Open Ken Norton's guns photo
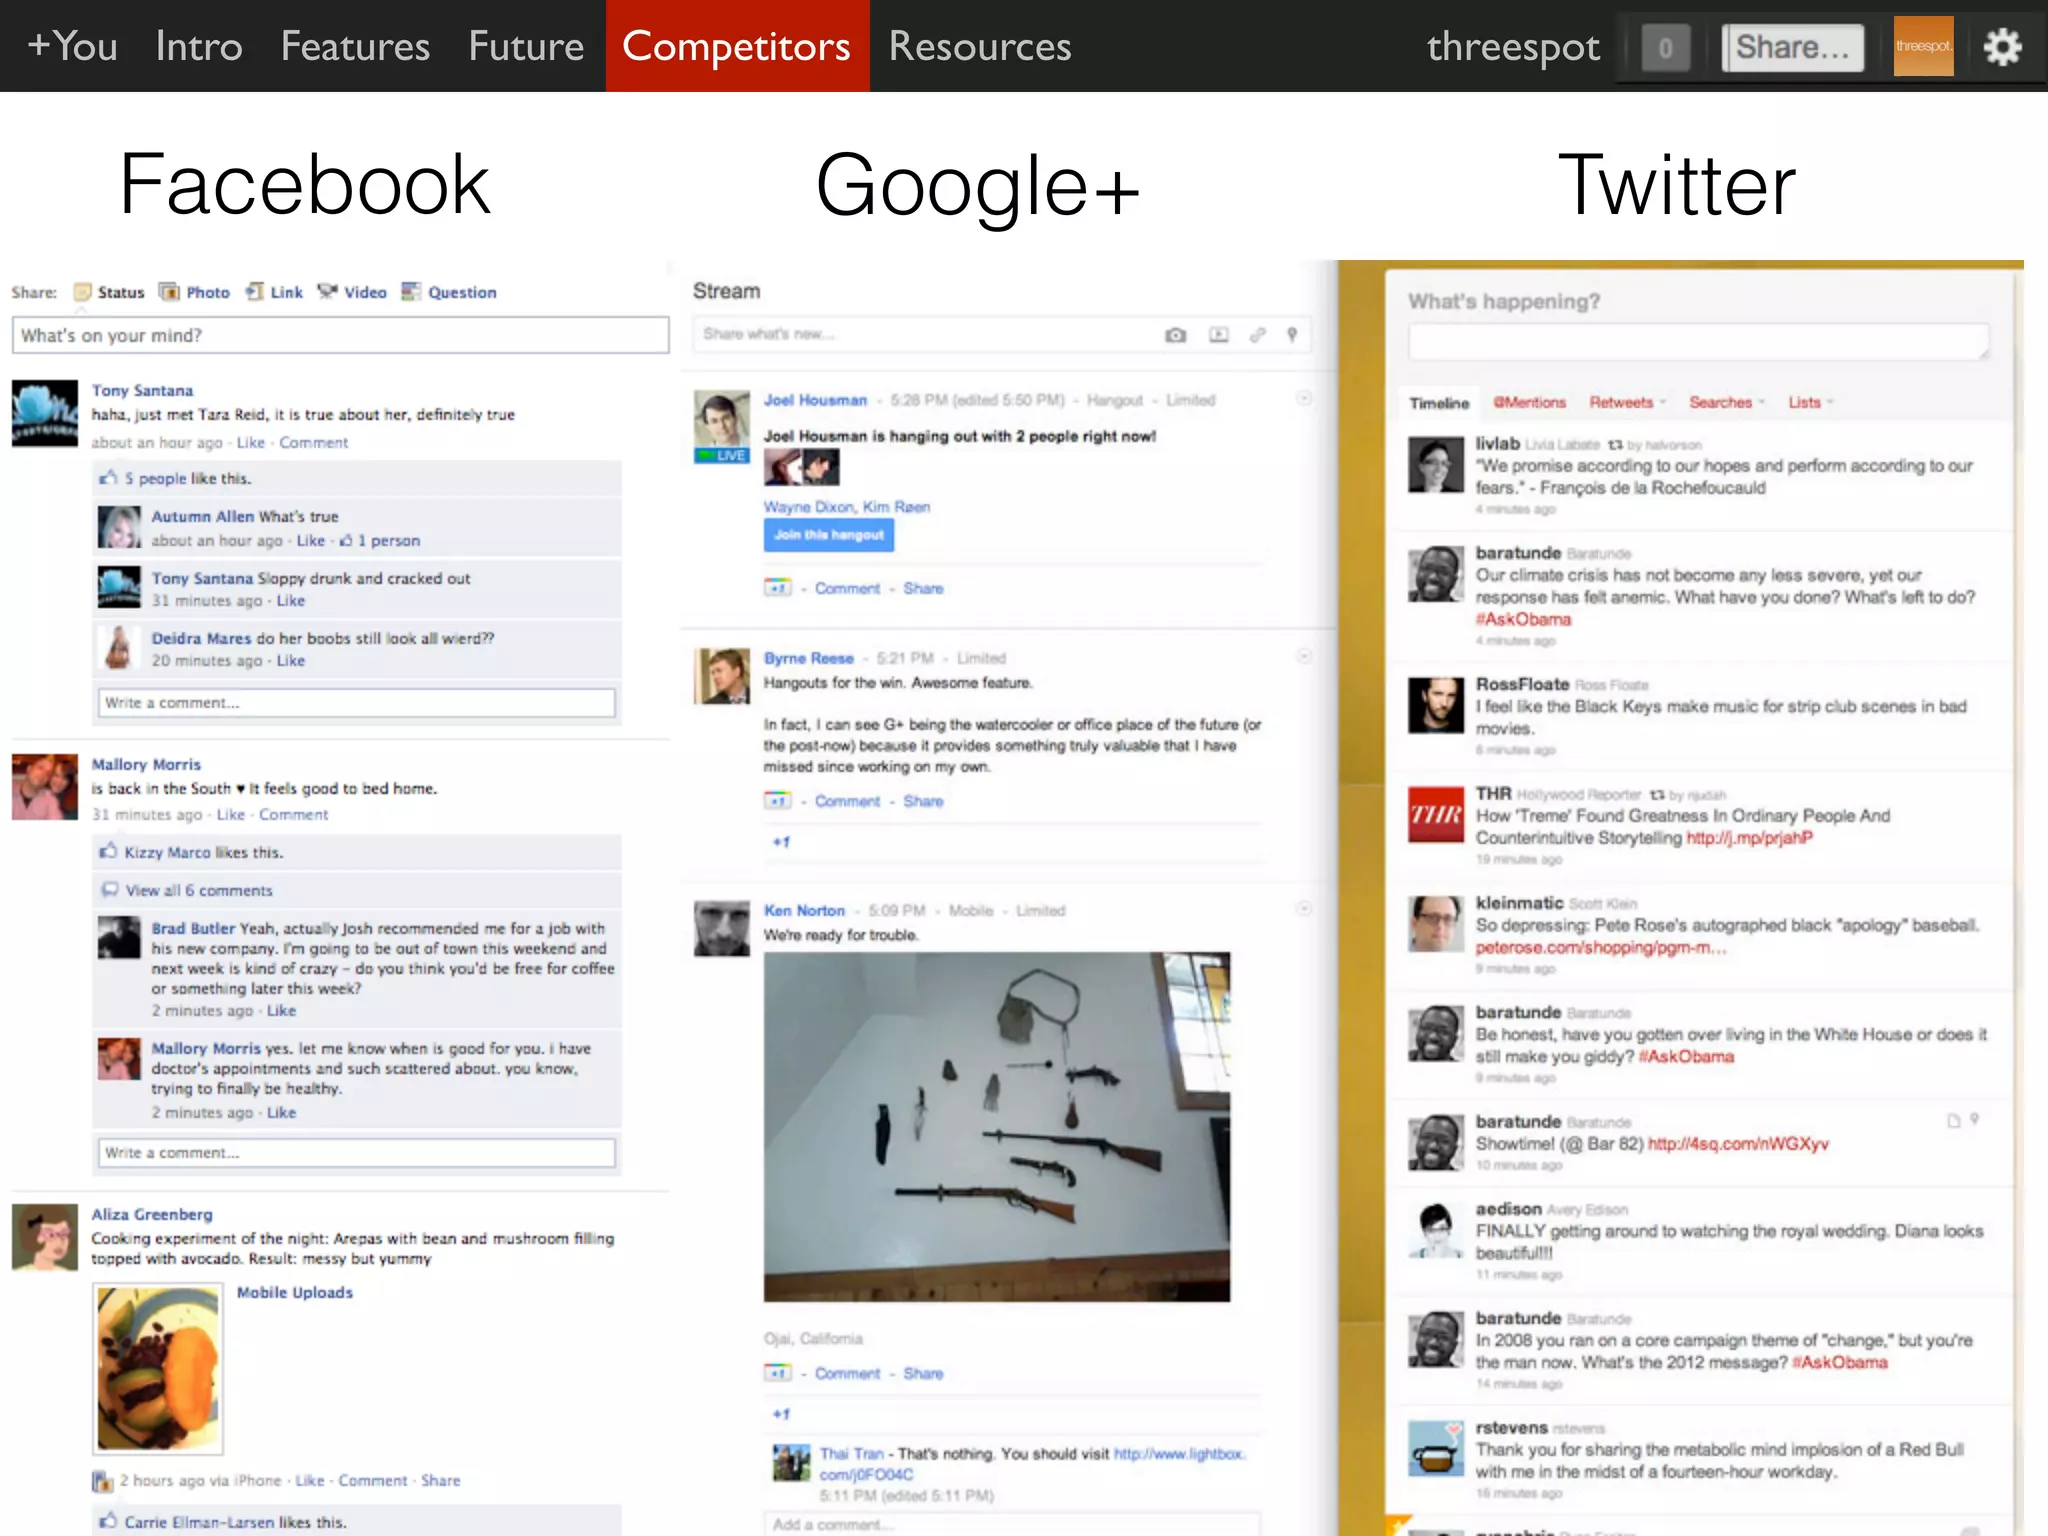Image resolution: width=2048 pixels, height=1536 pixels. pos(997,1127)
